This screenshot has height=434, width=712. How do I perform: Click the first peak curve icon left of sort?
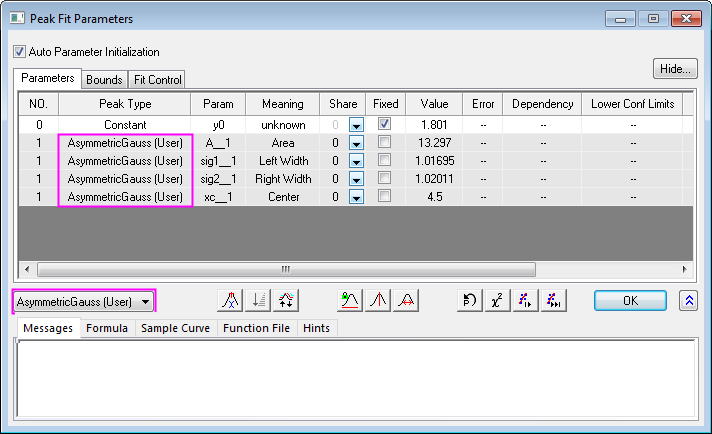point(230,300)
